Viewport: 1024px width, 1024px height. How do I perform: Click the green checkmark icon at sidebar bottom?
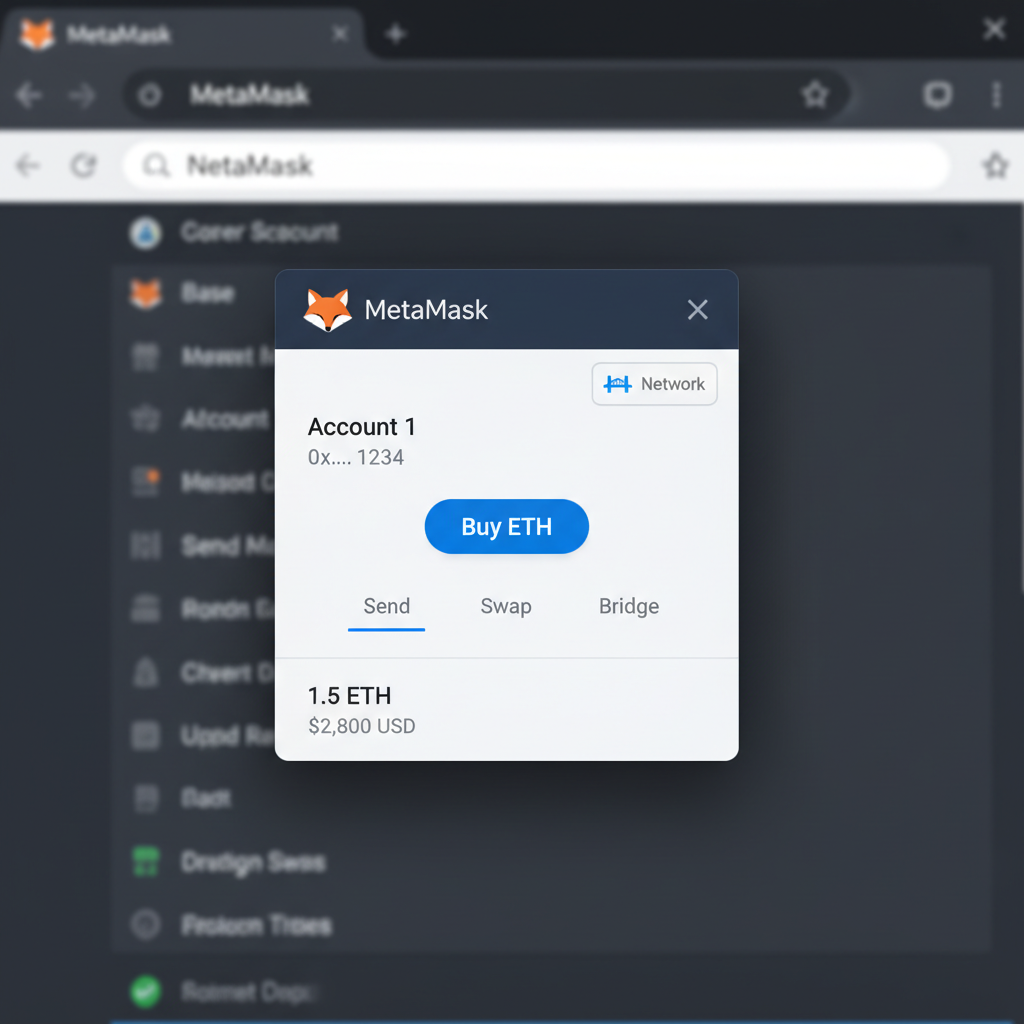tap(146, 992)
